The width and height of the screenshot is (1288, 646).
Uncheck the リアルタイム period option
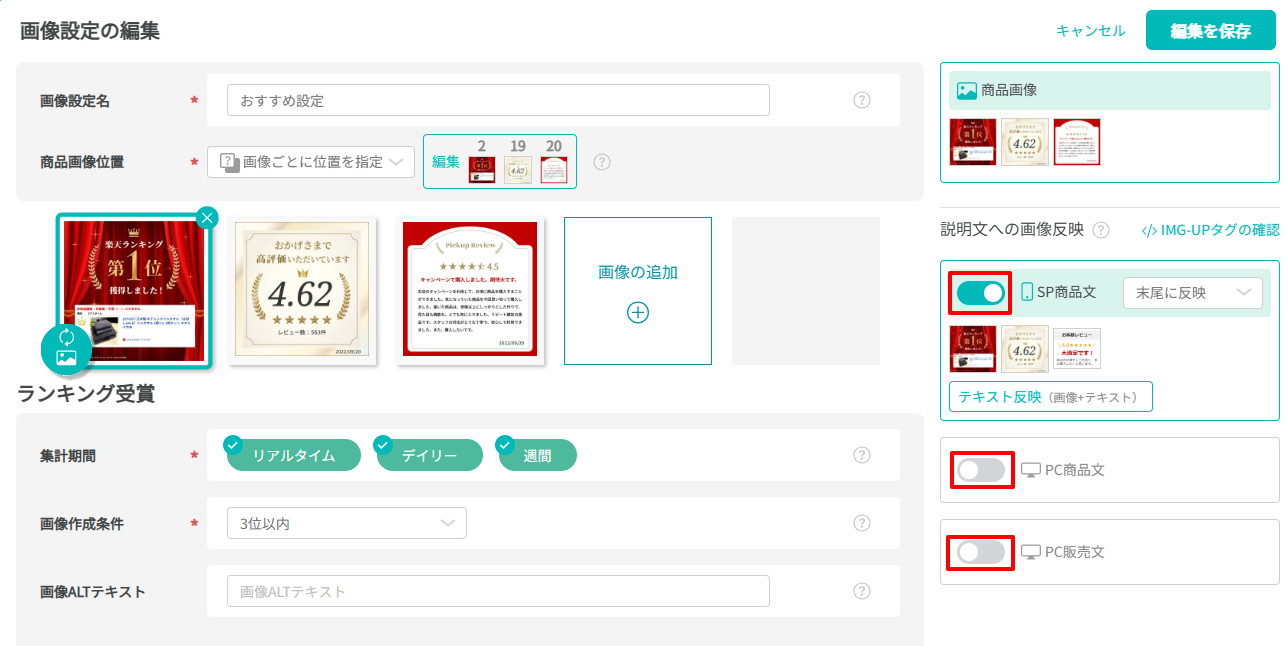point(293,456)
